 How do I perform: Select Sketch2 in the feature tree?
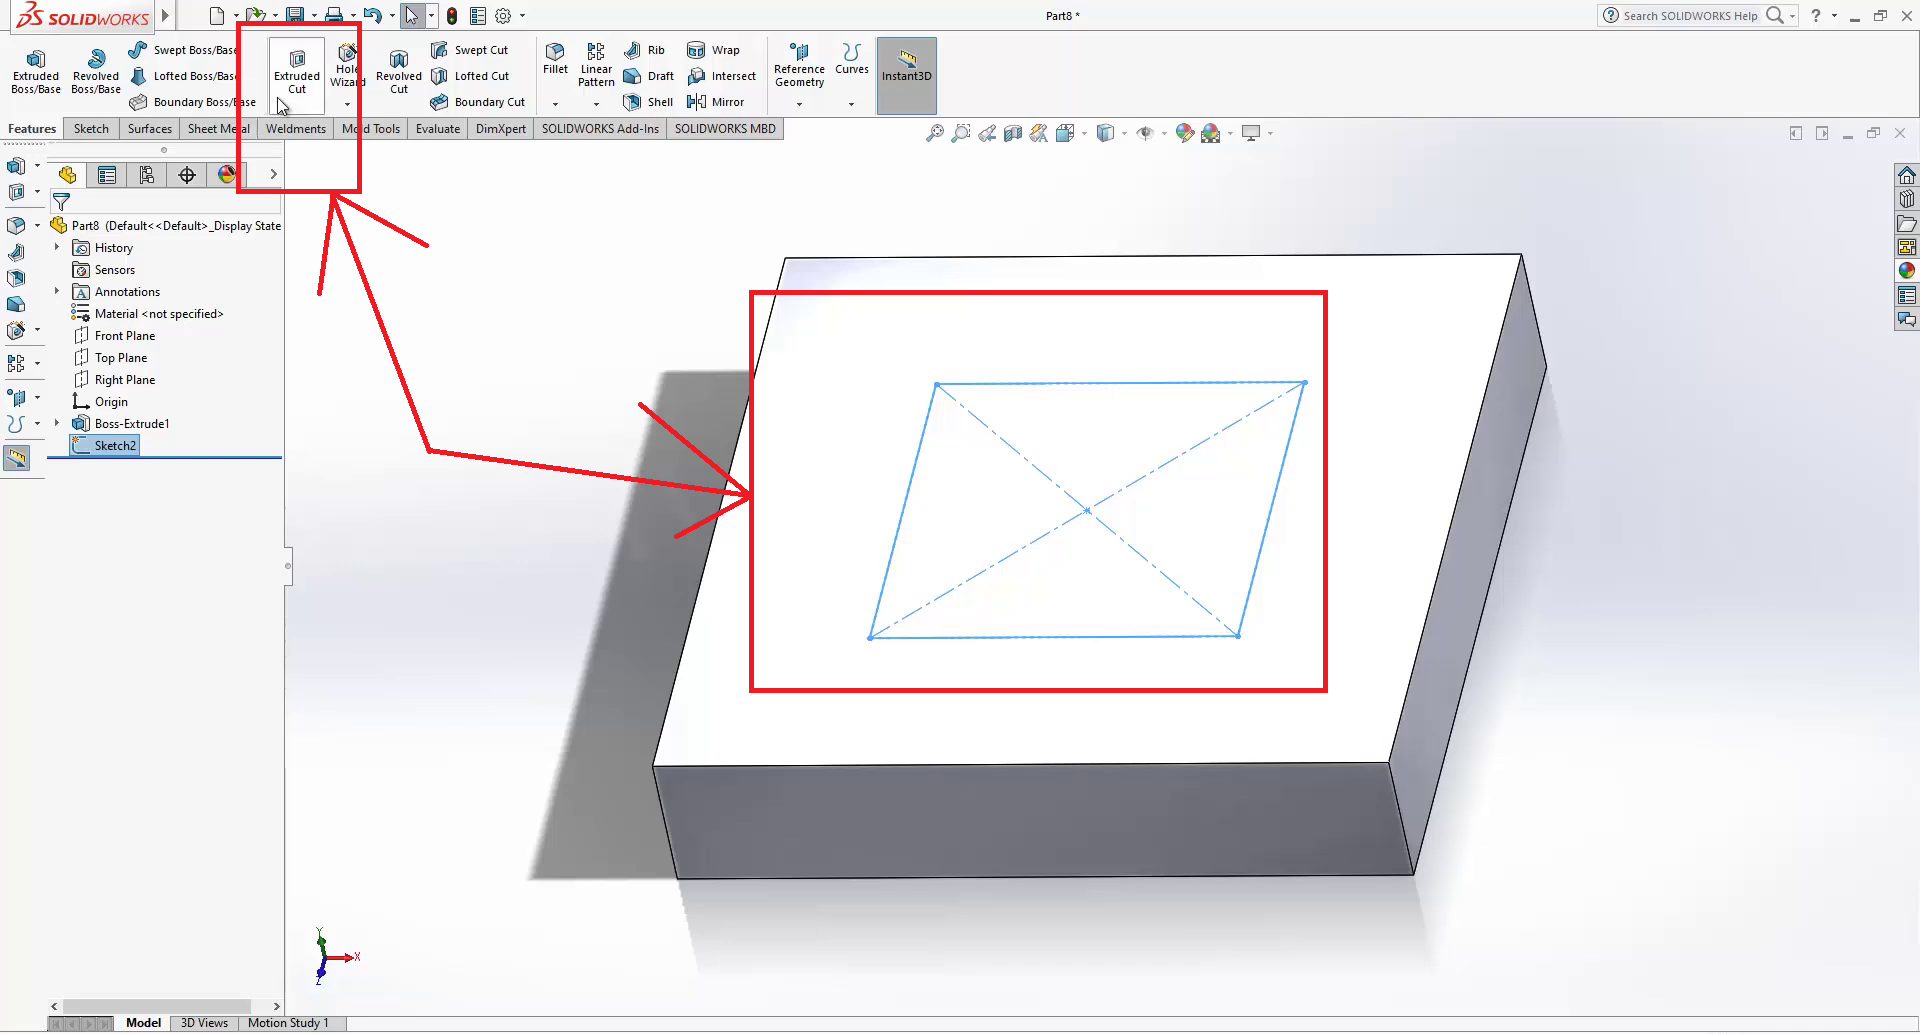114,446
